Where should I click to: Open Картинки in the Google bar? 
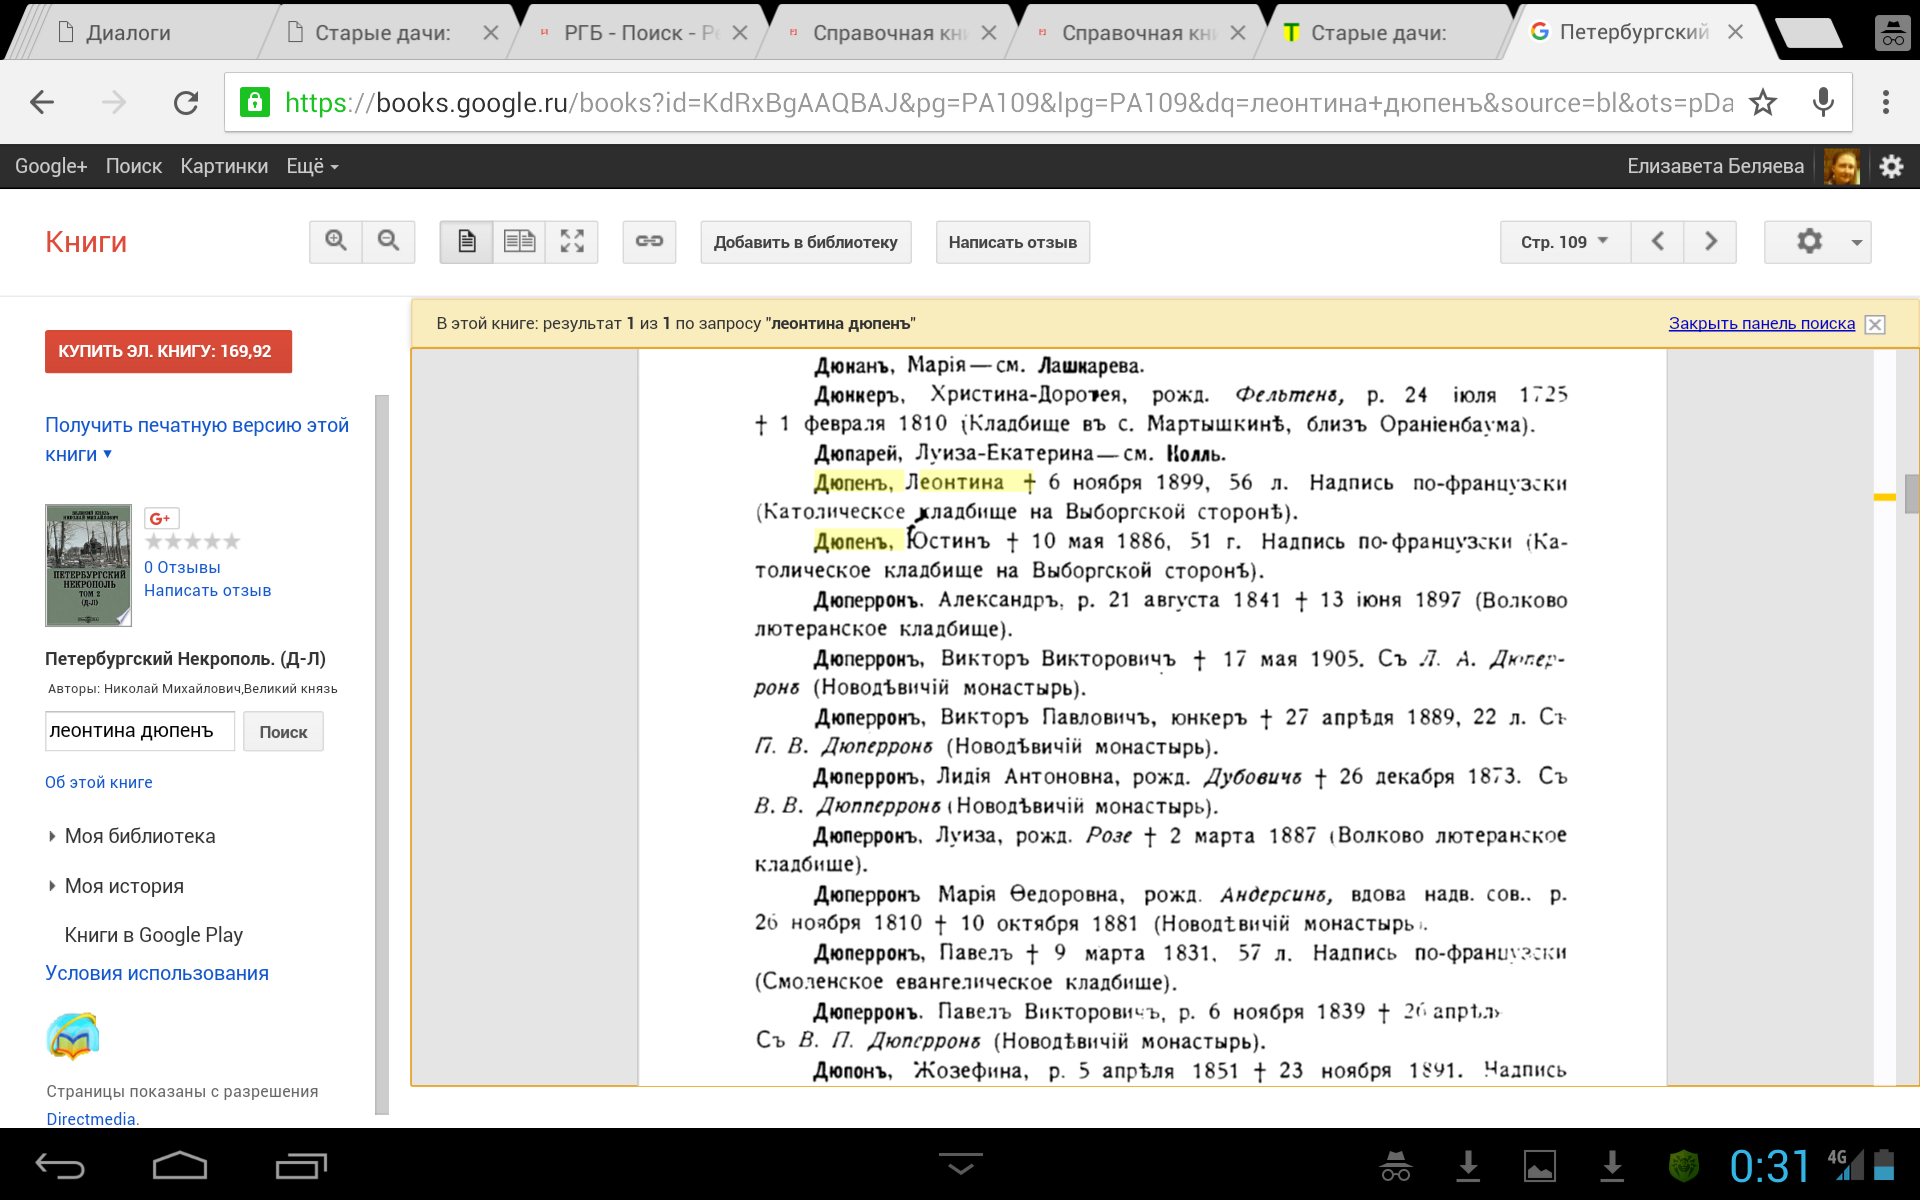(x=224, y=166)
